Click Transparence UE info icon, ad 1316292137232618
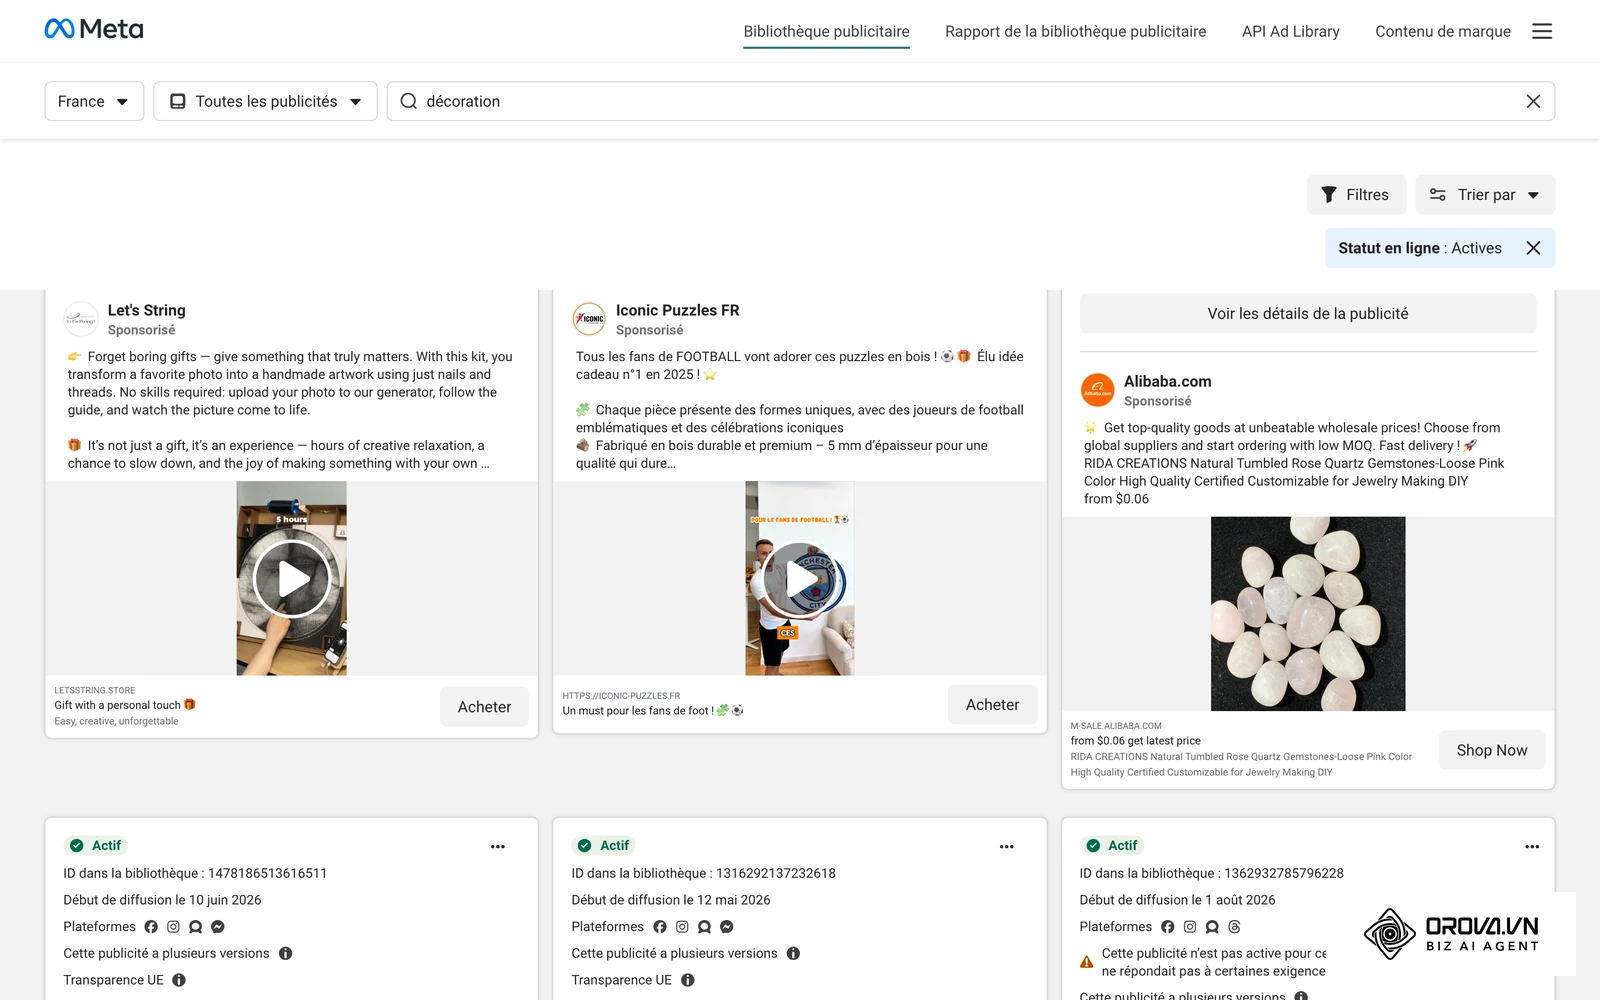The width and height of the screenshot is (1600, 1000). 687,980
